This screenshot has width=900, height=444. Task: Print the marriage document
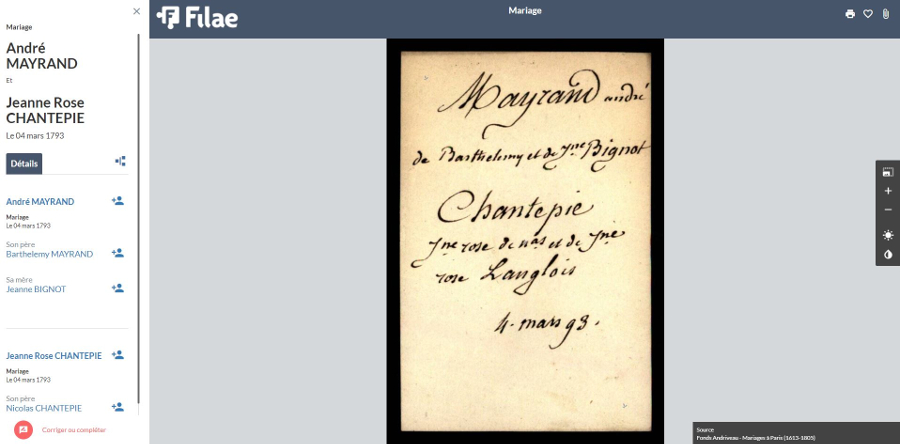tap(850, 14)
